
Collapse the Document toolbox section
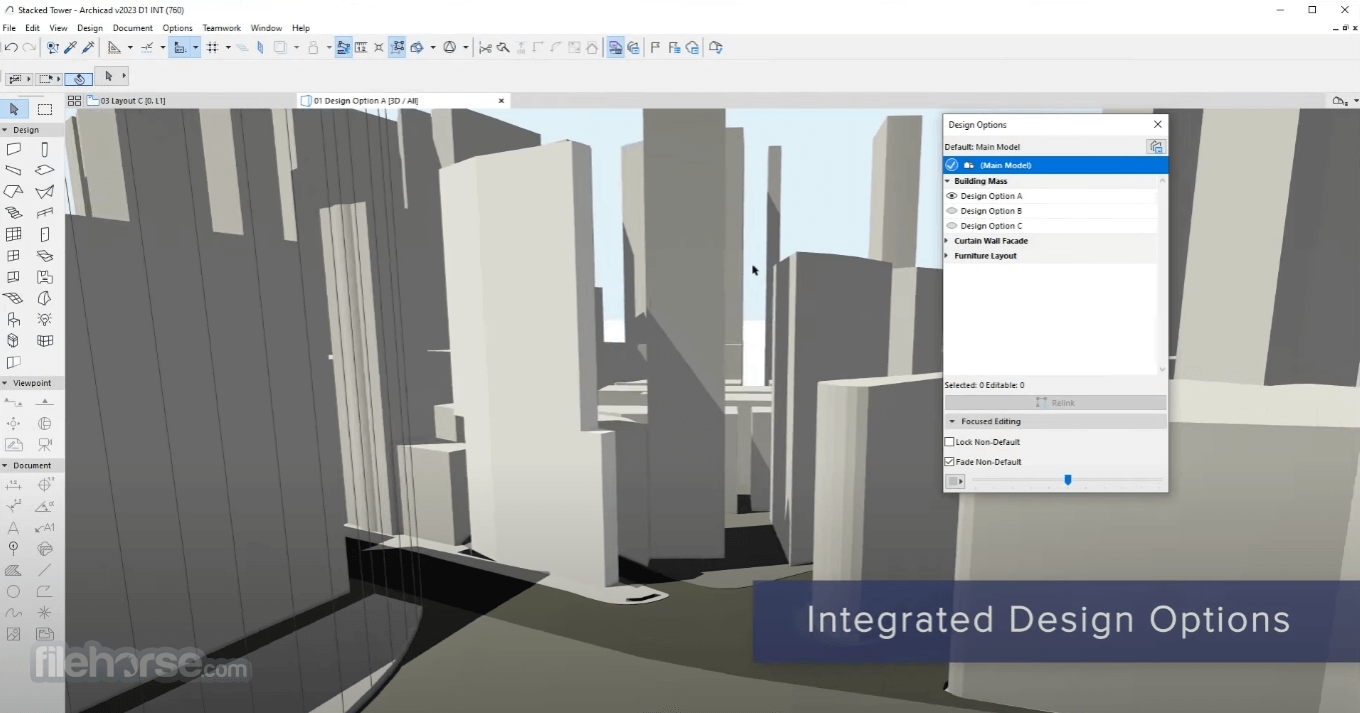click(x=5, y=465)
